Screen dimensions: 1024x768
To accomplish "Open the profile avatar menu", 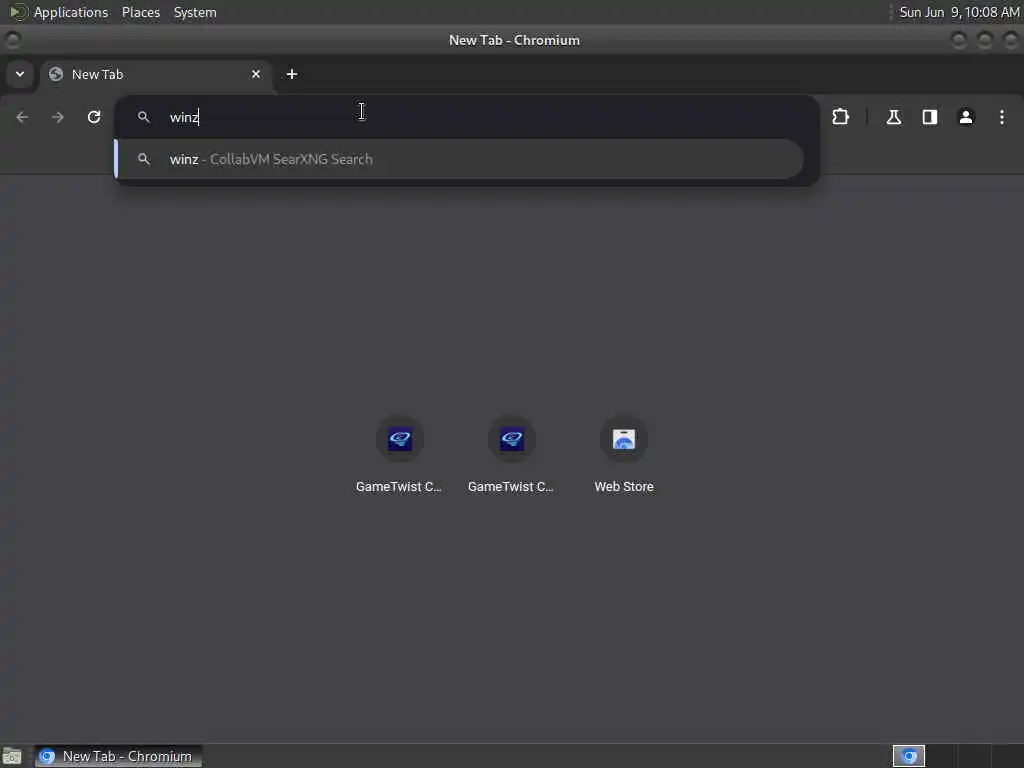I will click(x=965, y=117).
